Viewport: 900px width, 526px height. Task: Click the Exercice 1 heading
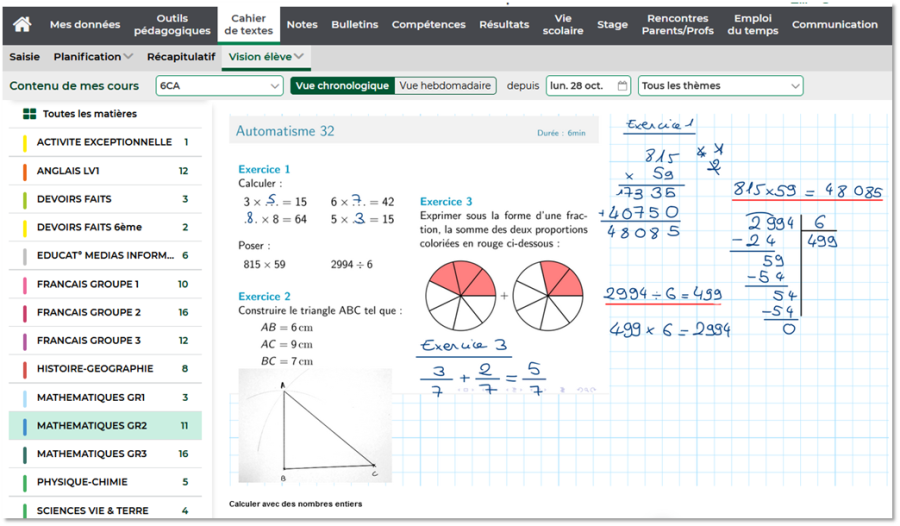click(264, 169)
